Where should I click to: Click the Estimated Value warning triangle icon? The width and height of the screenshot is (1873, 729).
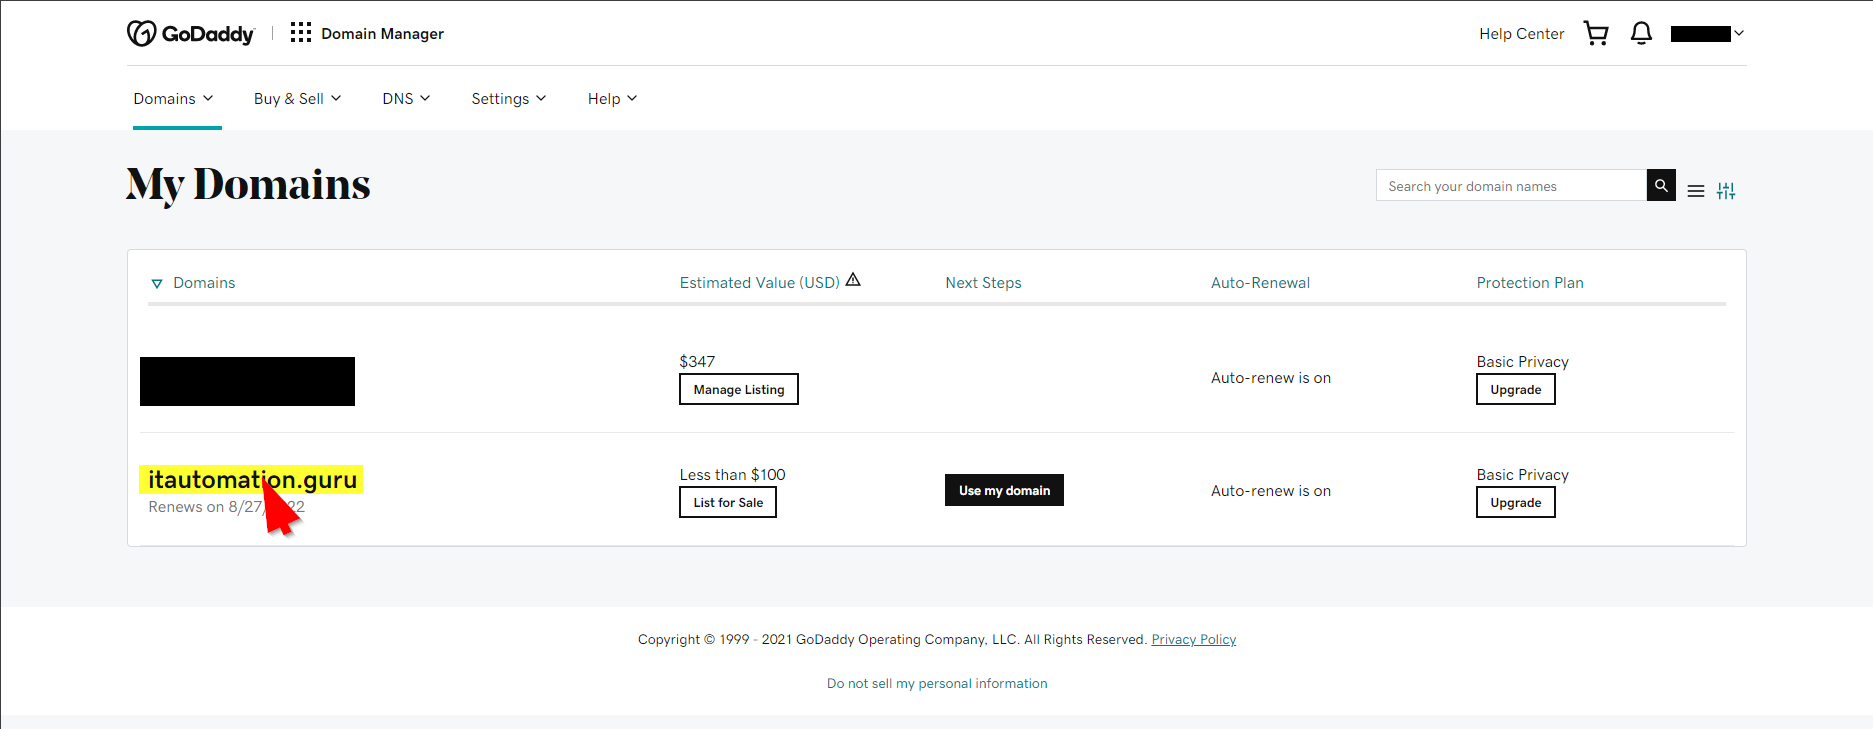[x=853, y=280]
